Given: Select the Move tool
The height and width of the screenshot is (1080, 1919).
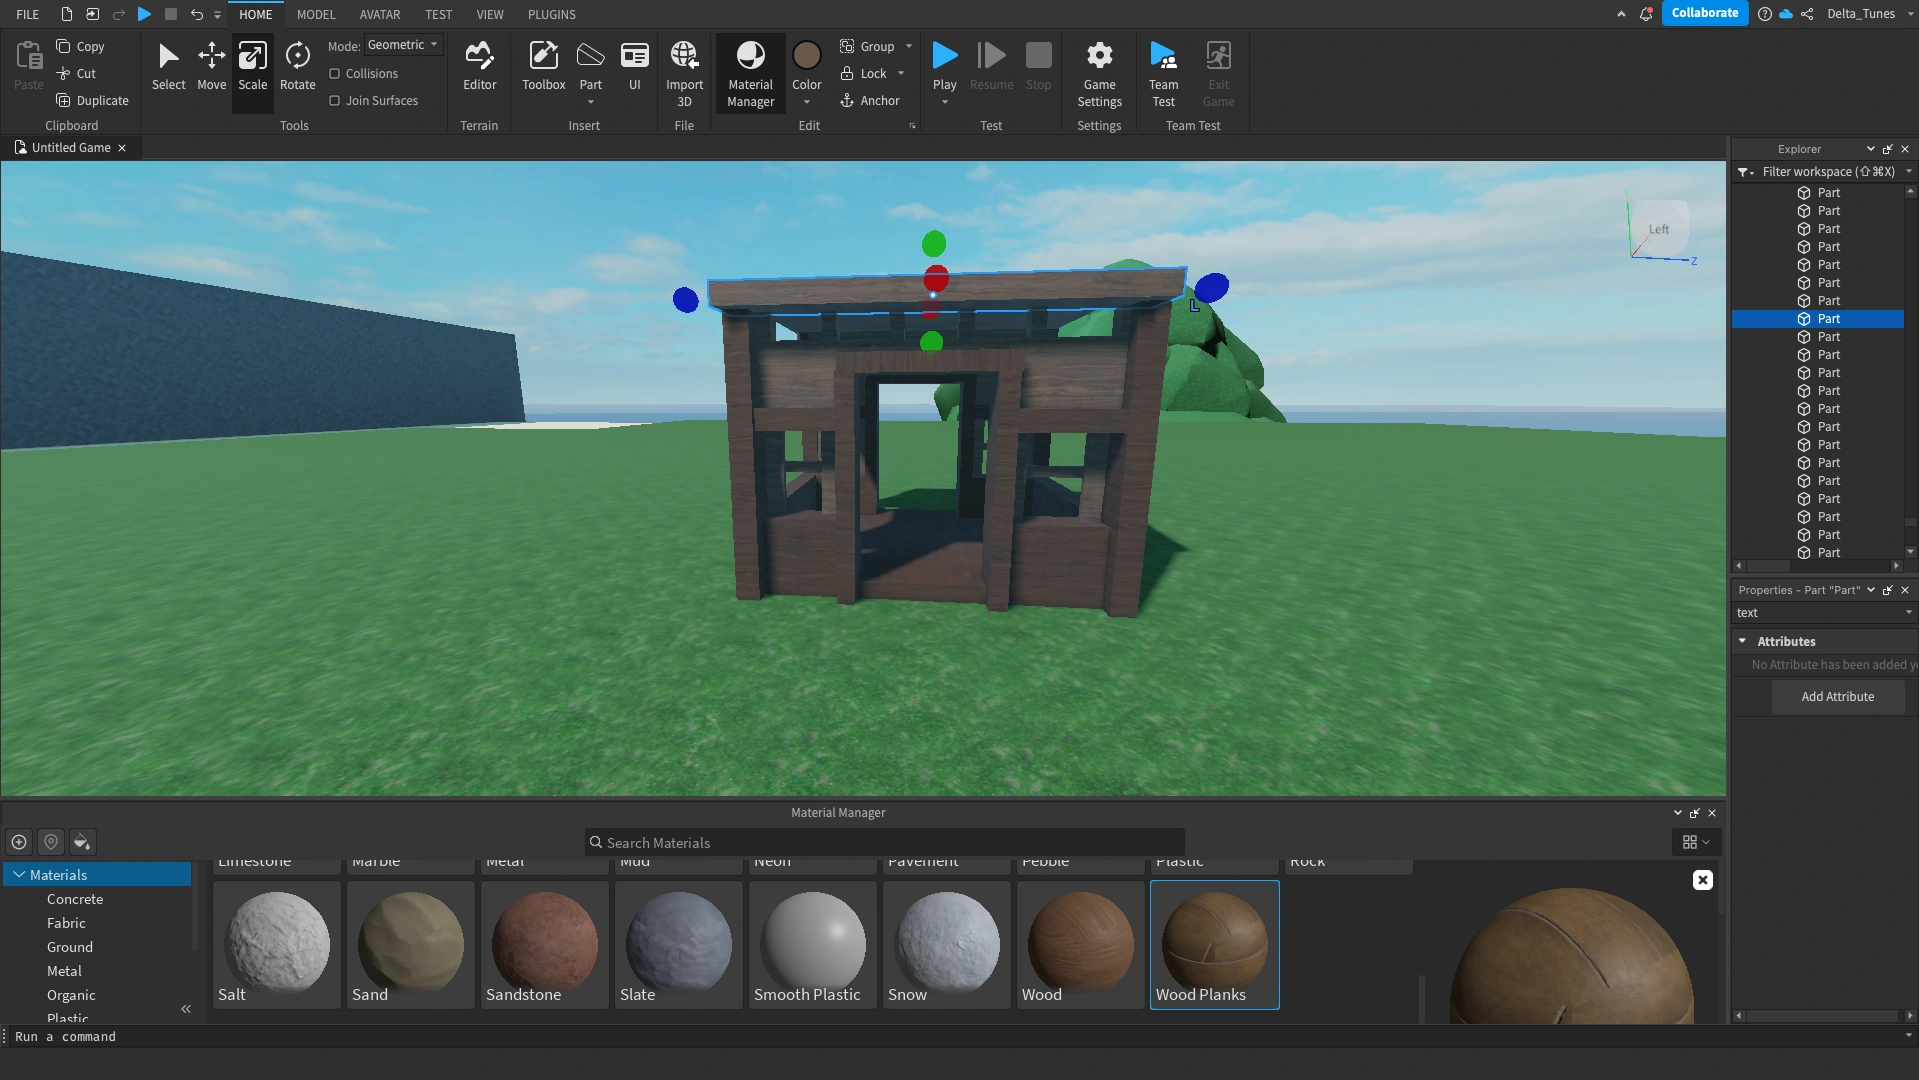Looking at the screenshot, I should click(x=210, y=65).
